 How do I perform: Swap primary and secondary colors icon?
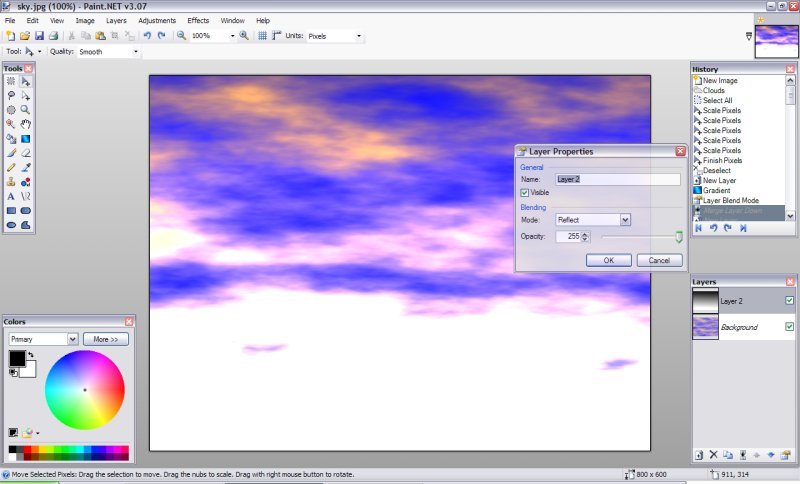point(30,354)
